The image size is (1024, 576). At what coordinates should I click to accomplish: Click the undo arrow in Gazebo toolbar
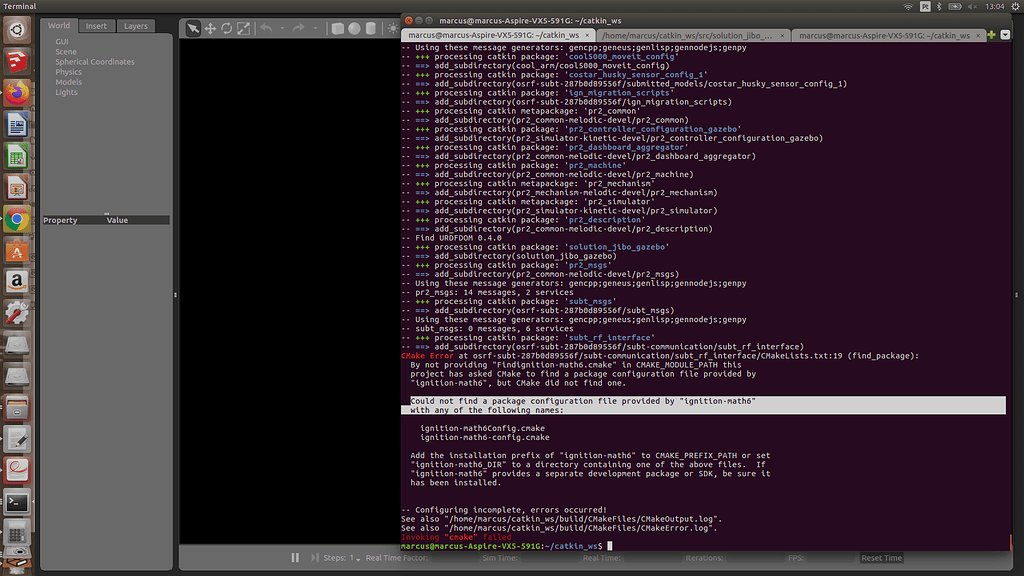pyautogui.click(x=266, y=28)
